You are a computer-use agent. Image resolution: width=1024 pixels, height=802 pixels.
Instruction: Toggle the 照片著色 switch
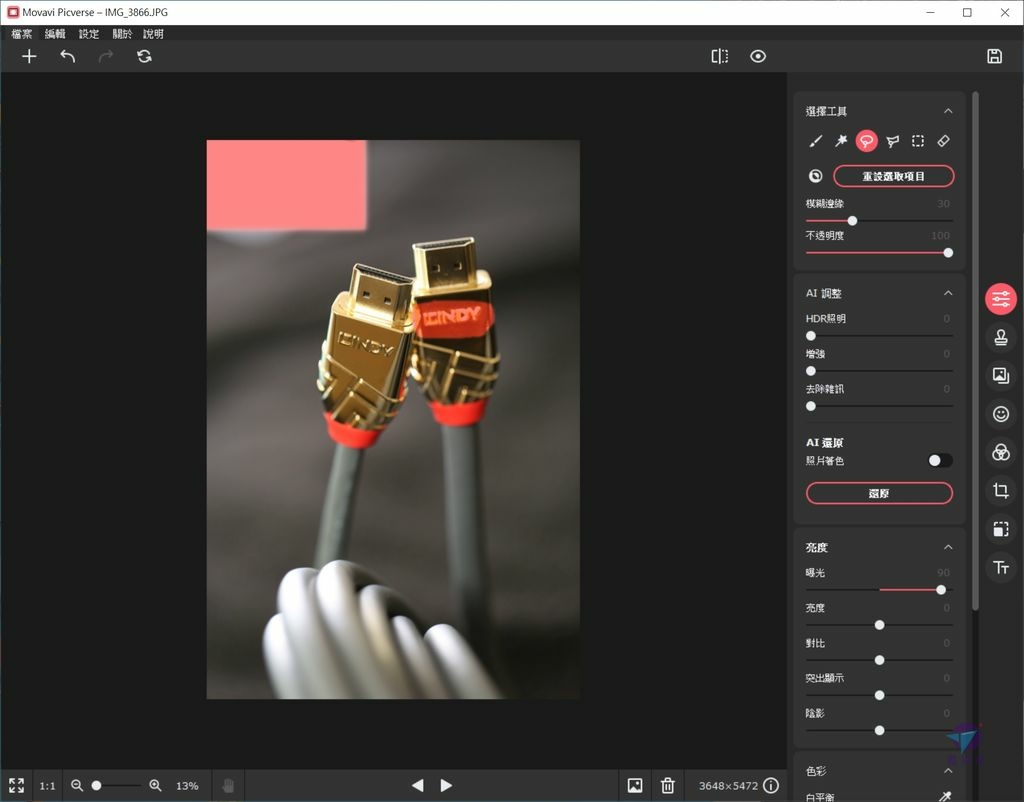pos(940,460)
